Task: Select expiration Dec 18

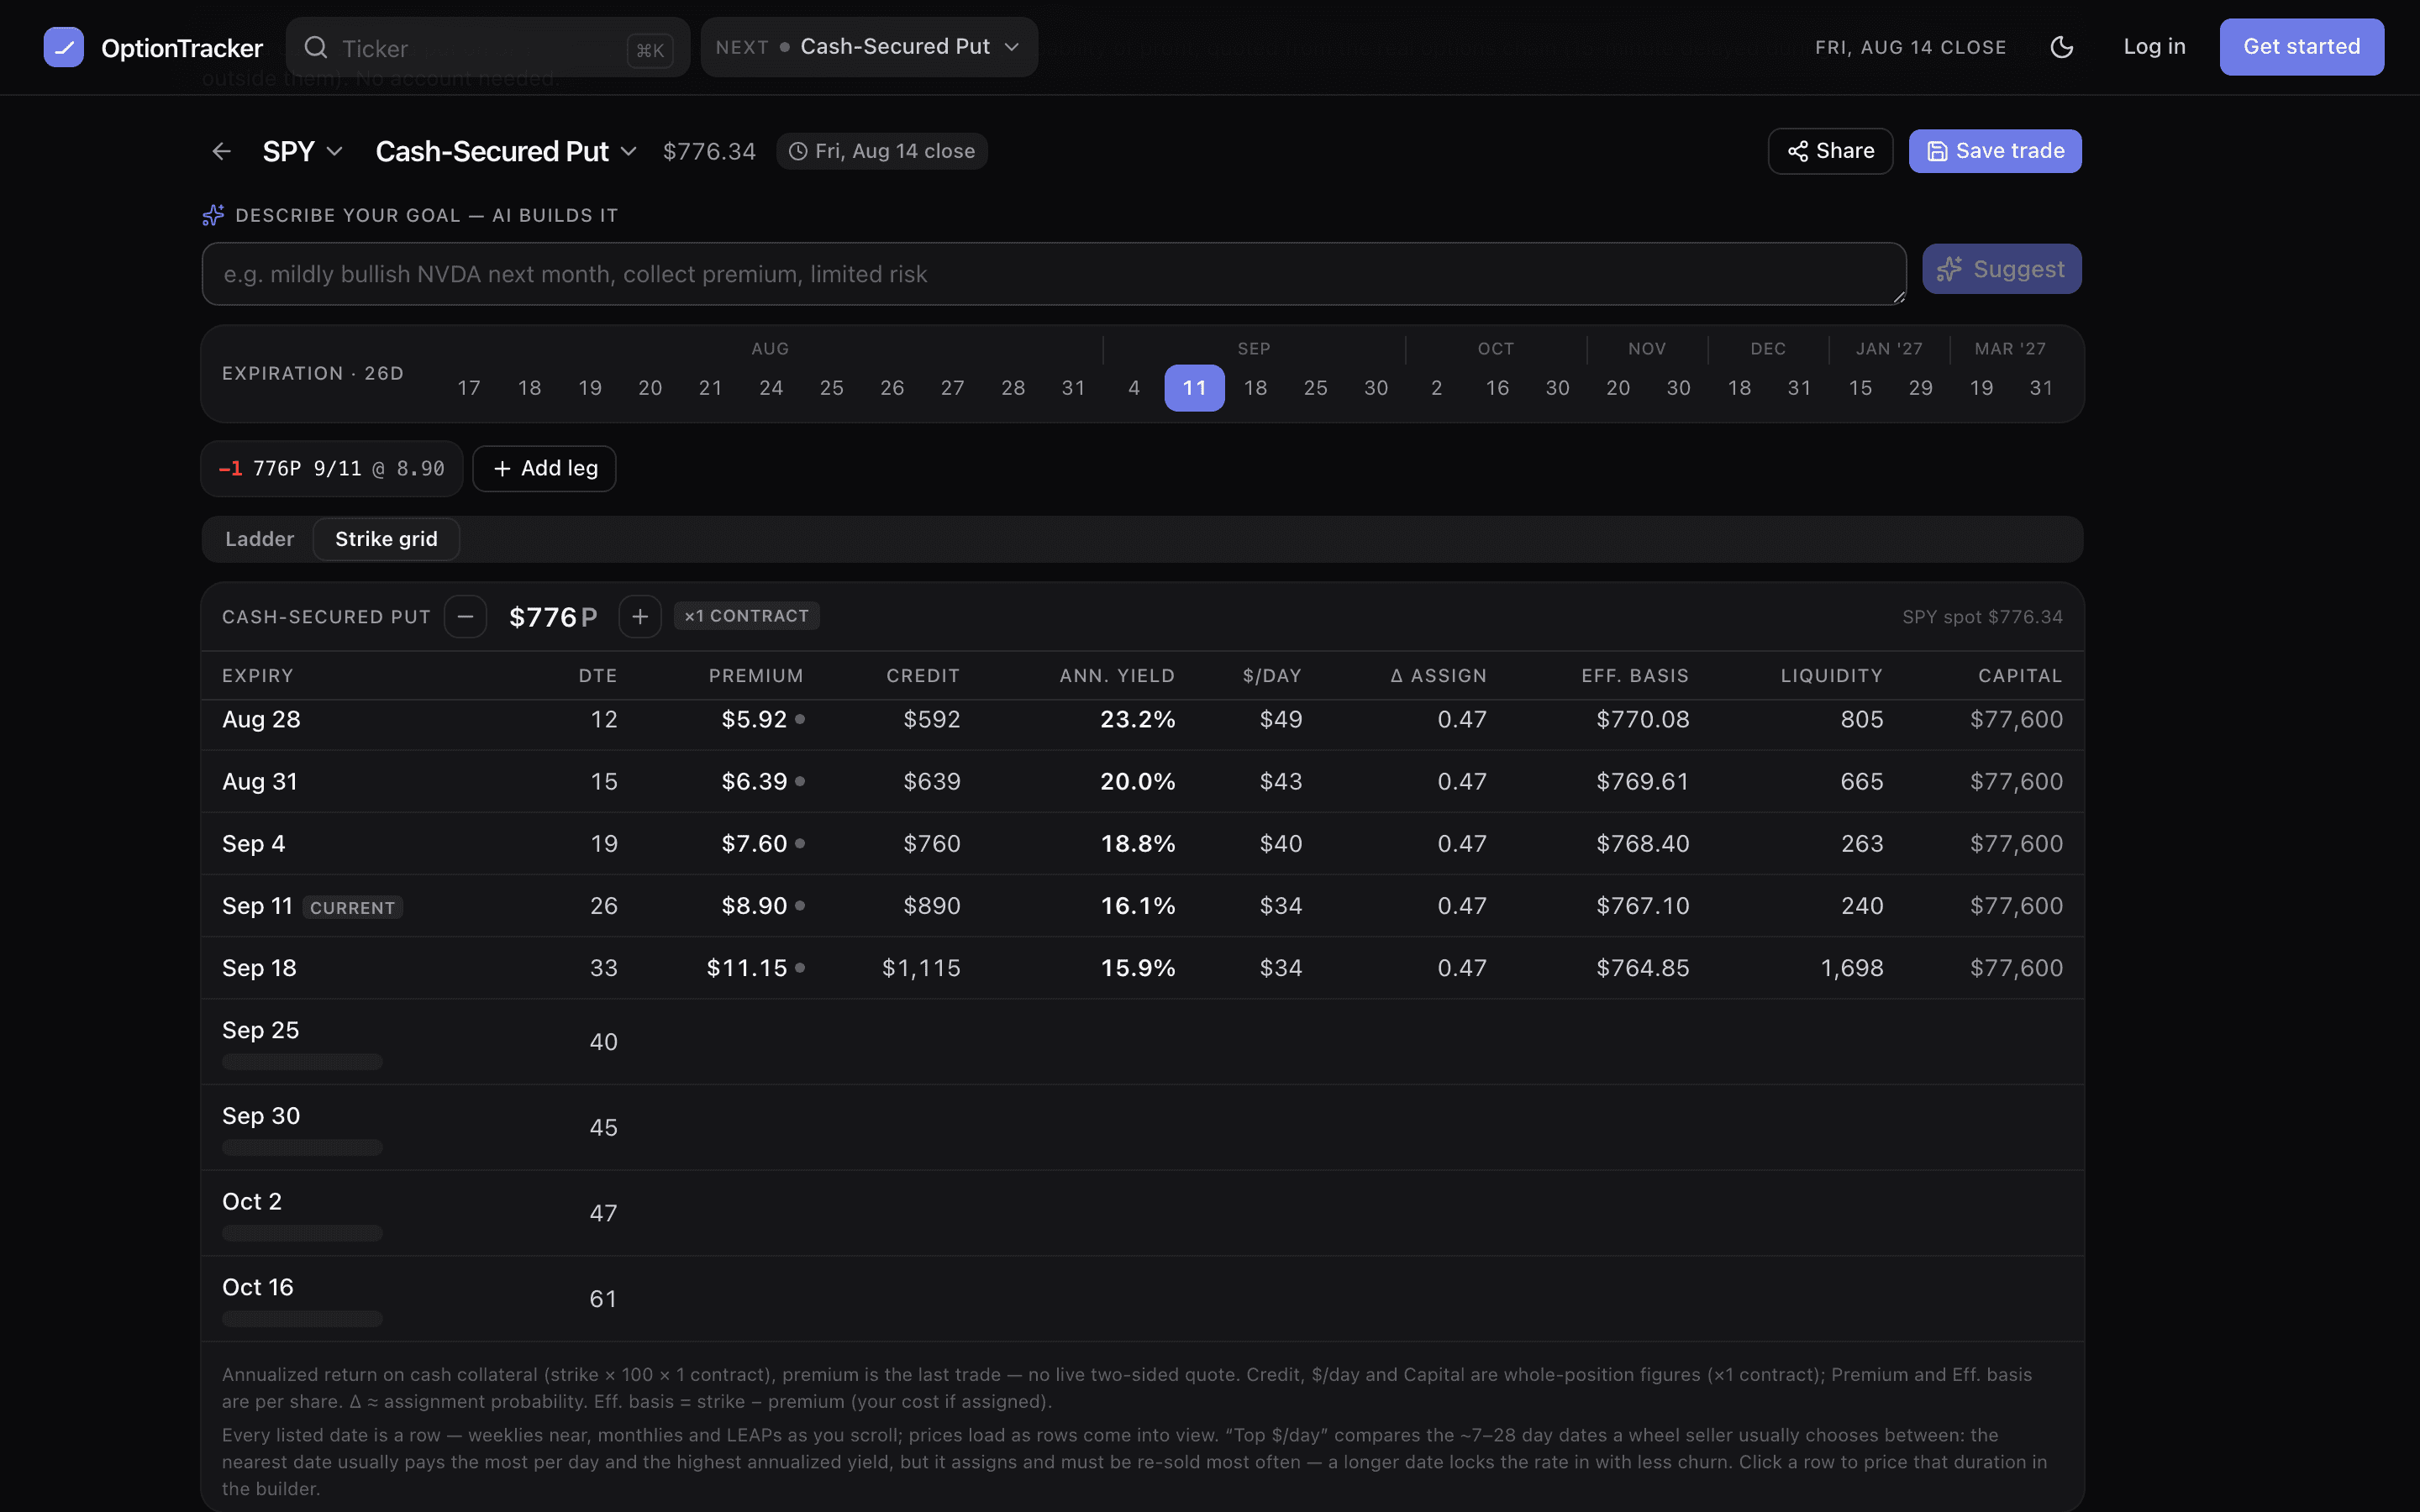Action: 1739,388
